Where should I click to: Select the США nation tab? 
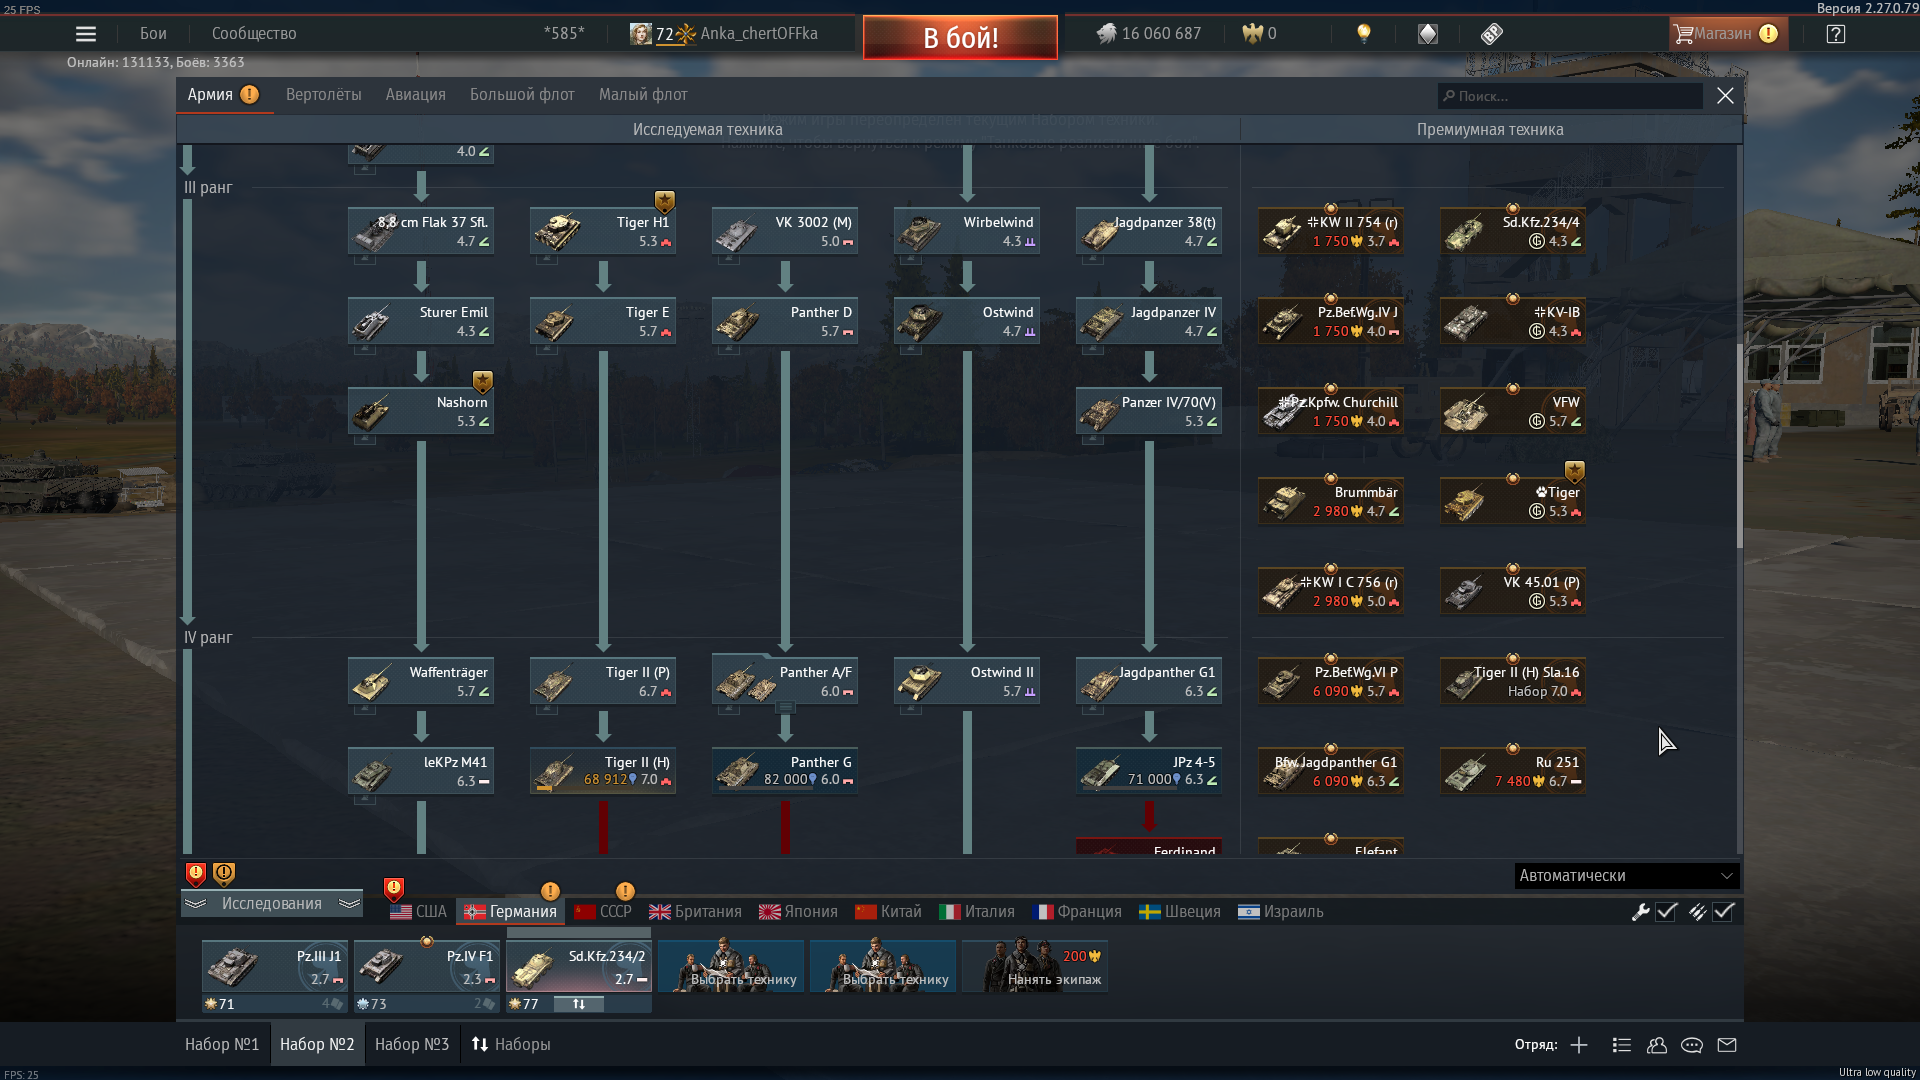point(418,912)
